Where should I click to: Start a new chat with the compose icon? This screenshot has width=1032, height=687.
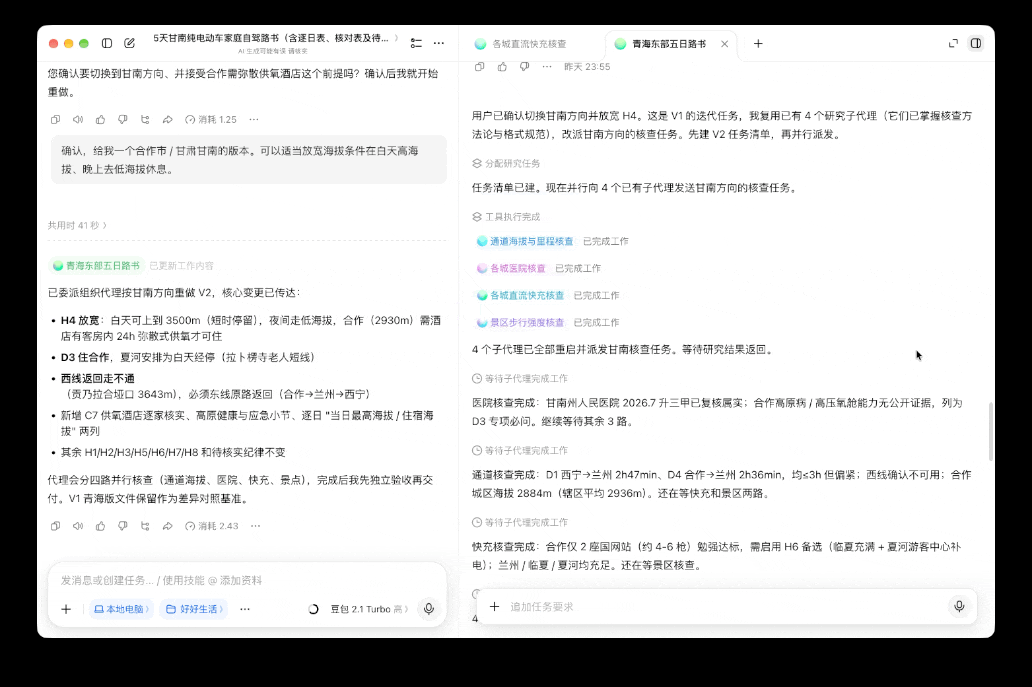(x=130, y=43)
